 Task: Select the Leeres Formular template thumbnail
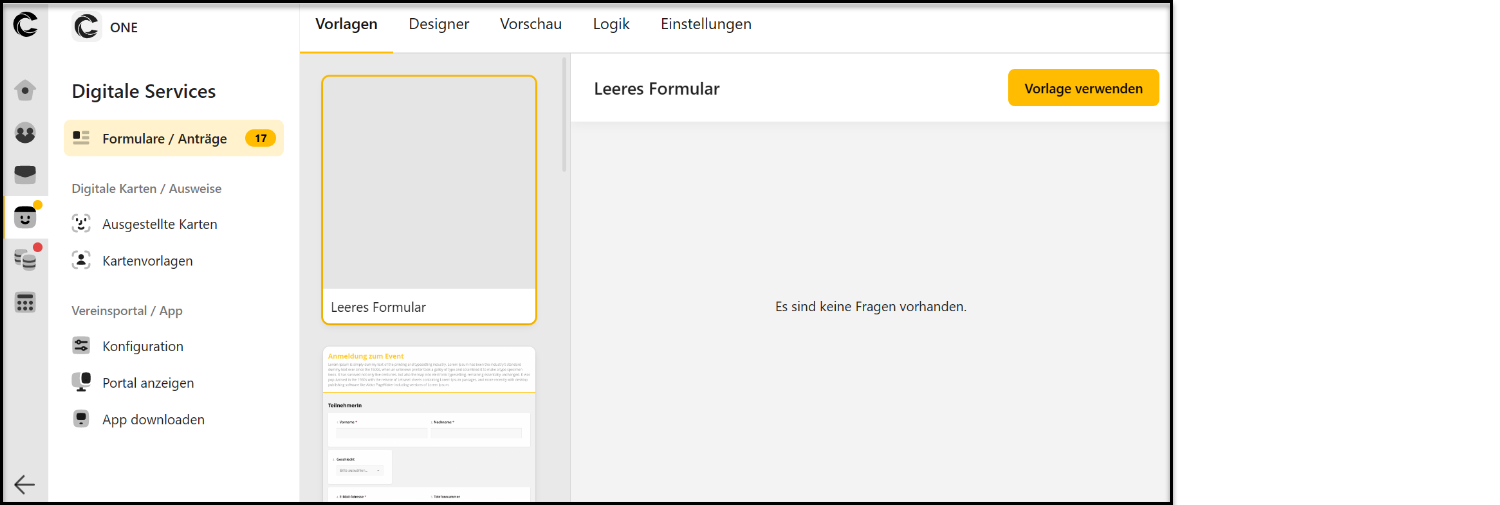click(429, 200)
